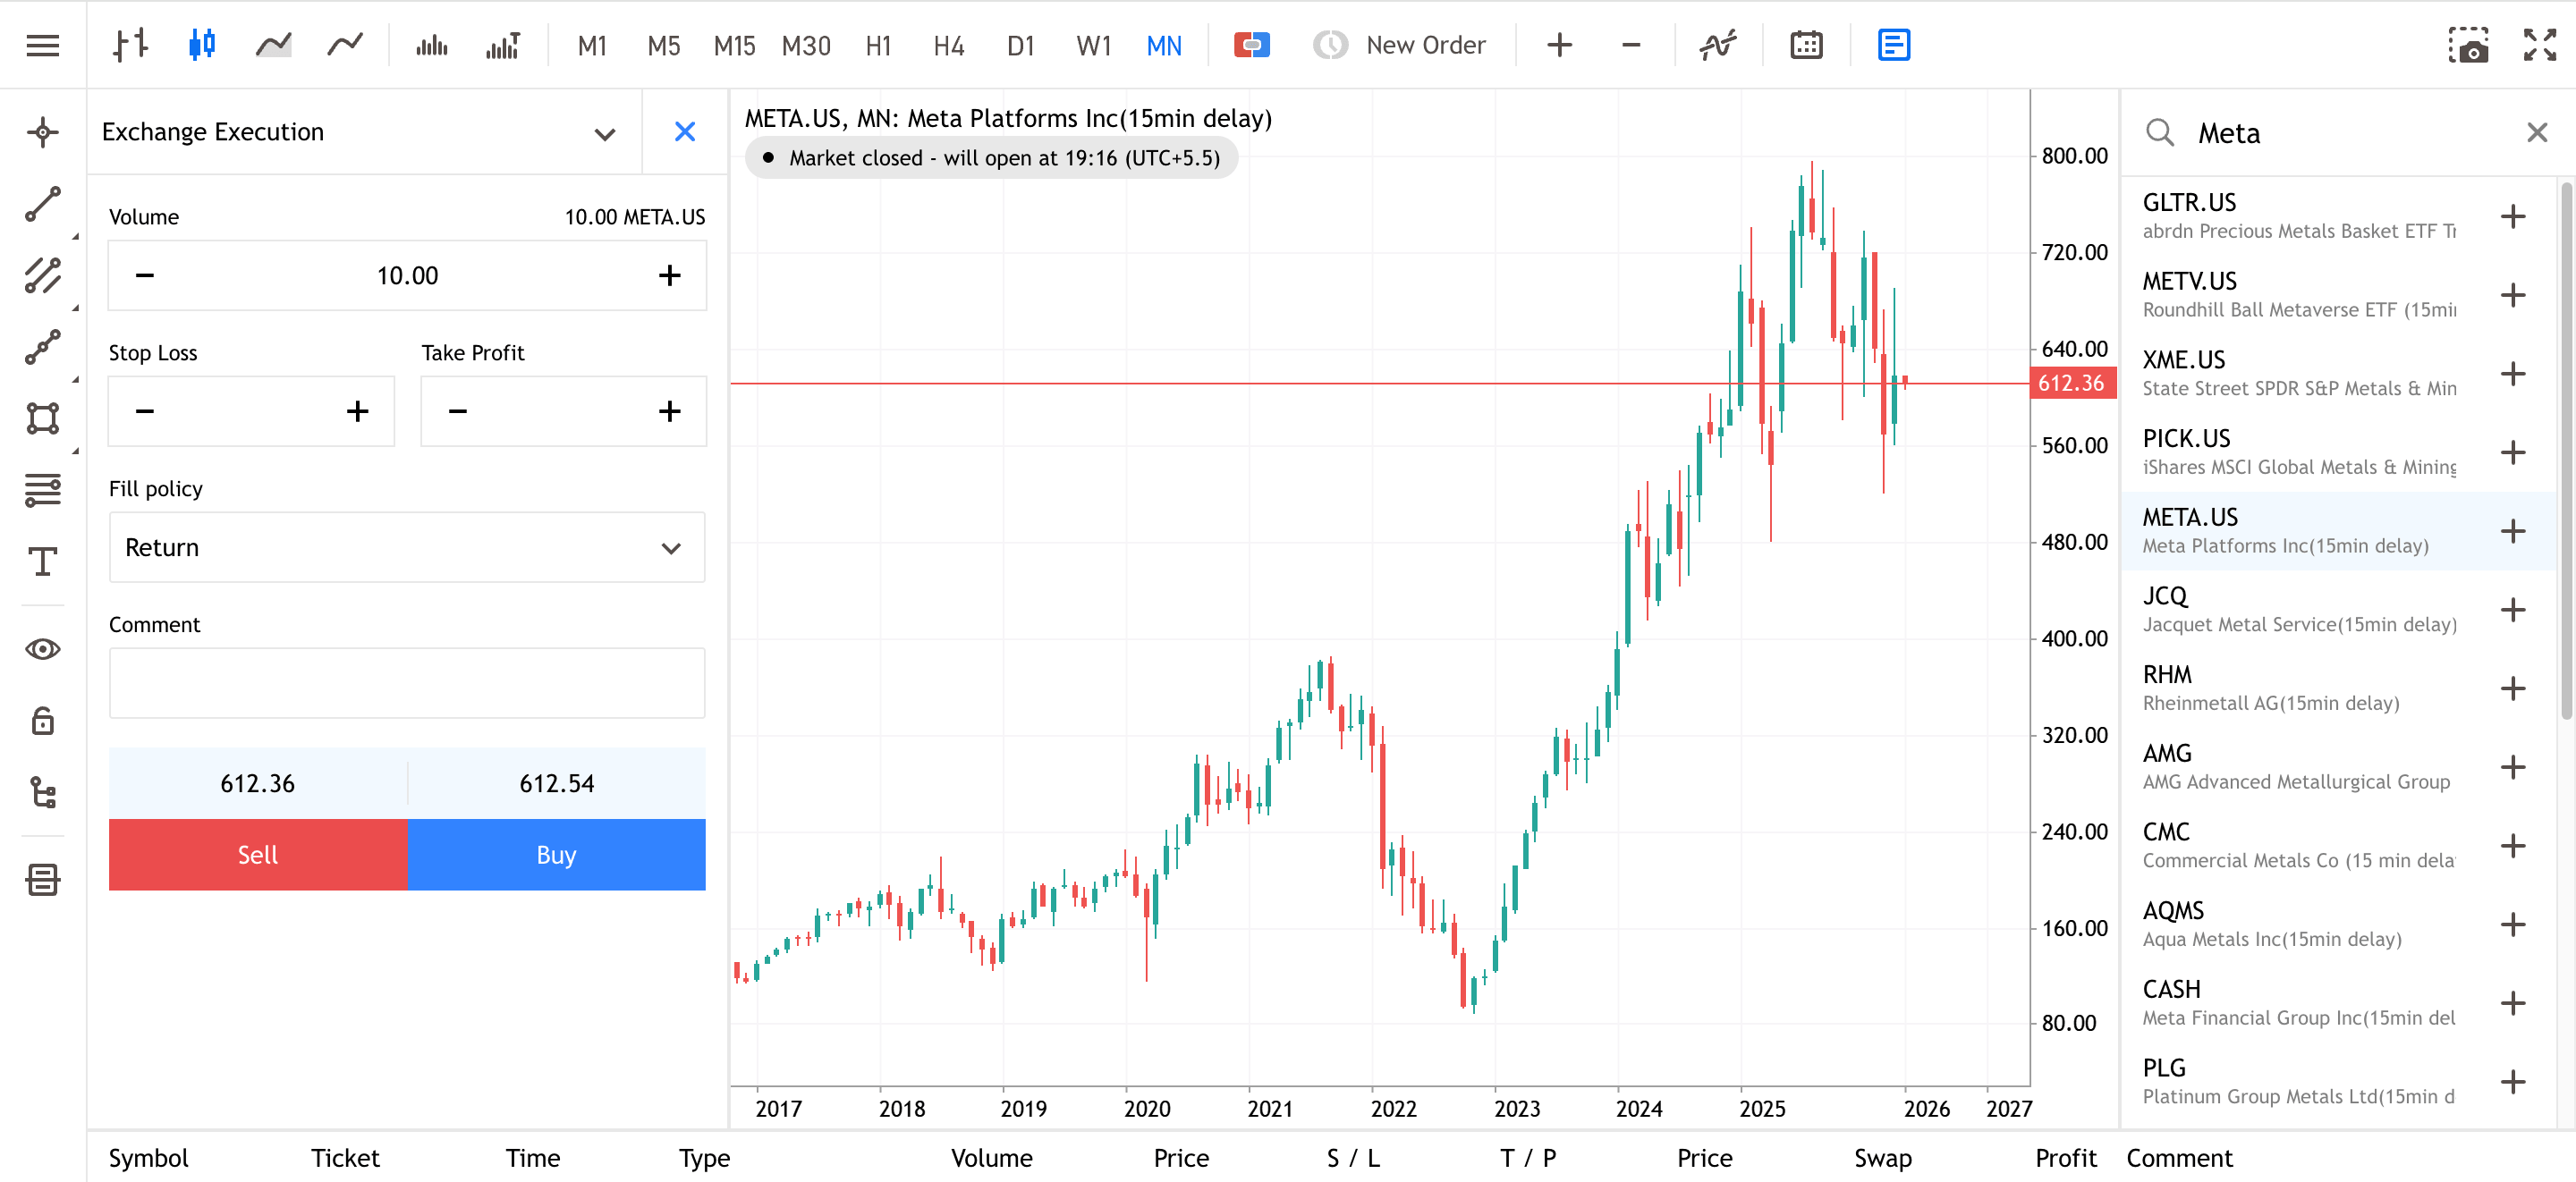Select the polyline path drawing tool
Image resolution: width=2576 pixels, height=1182 pixels.
pyautogui.click(x=43, y=347)
